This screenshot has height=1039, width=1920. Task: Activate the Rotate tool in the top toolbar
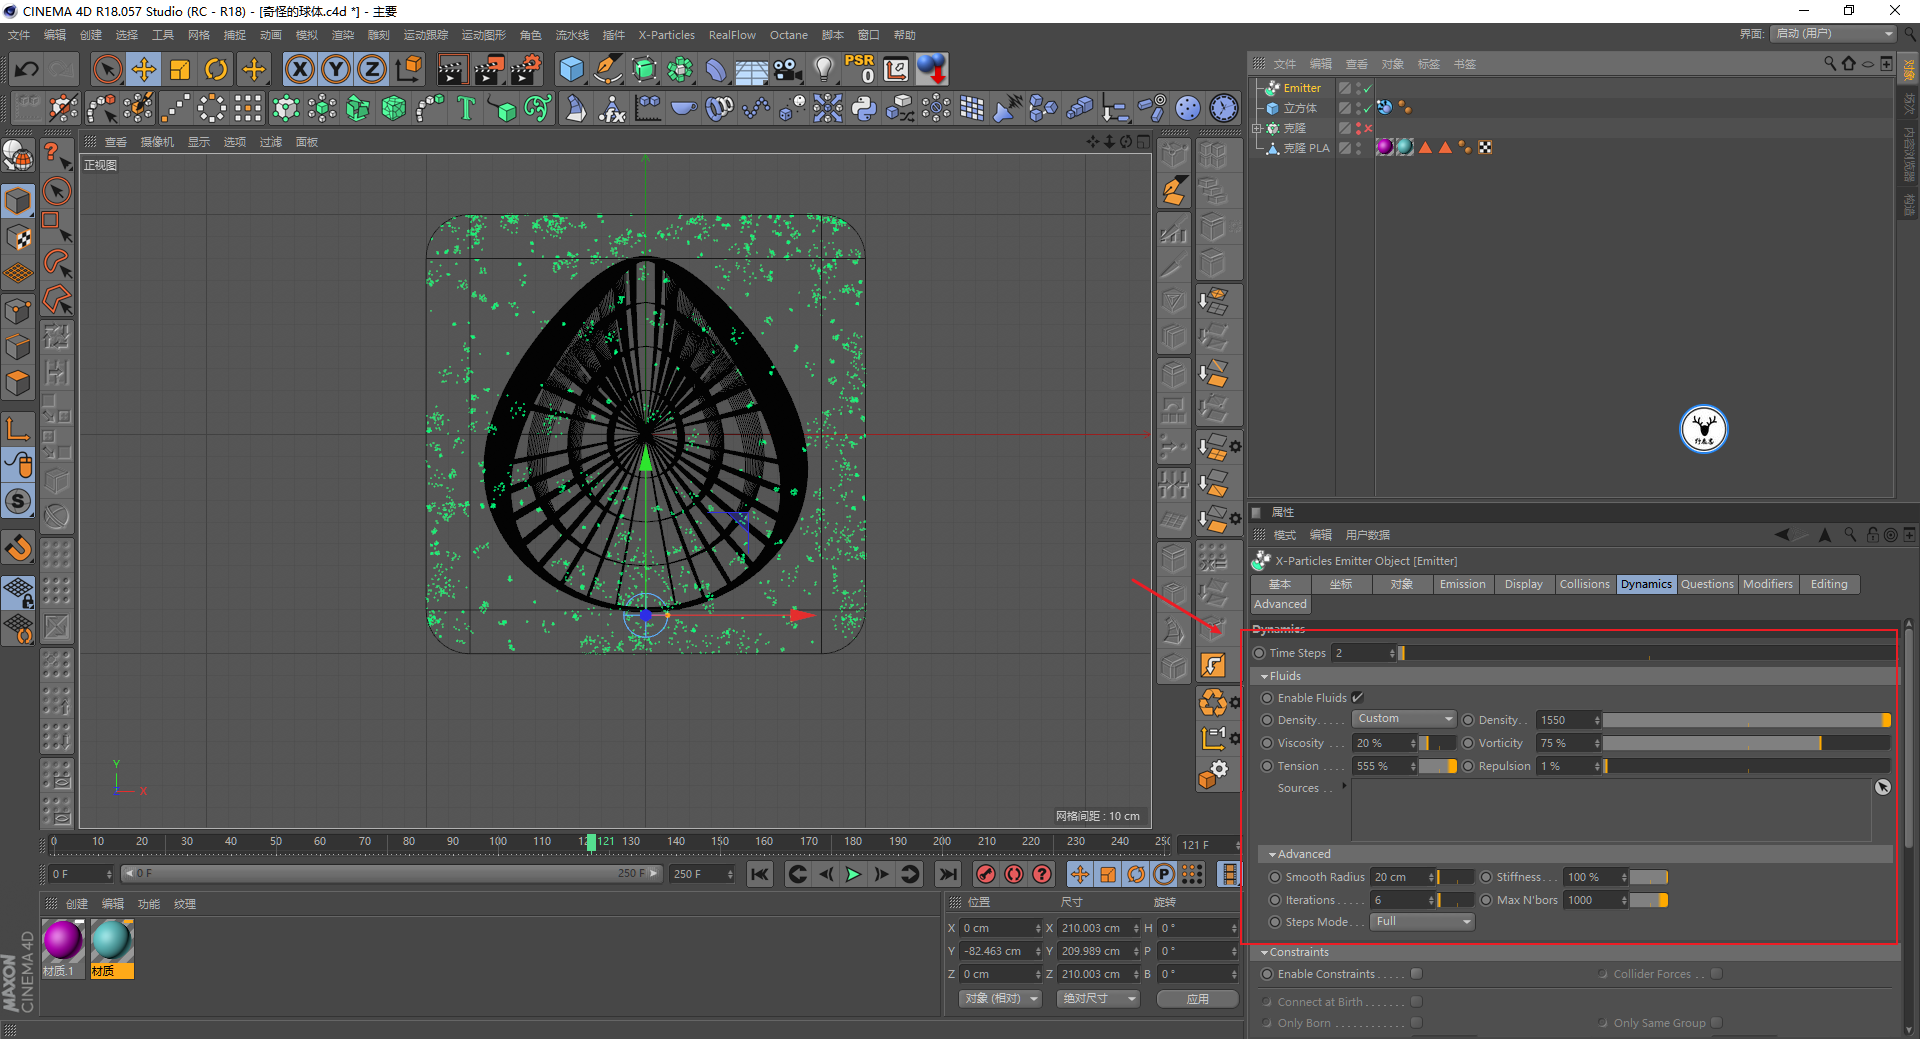pos(216,69)
